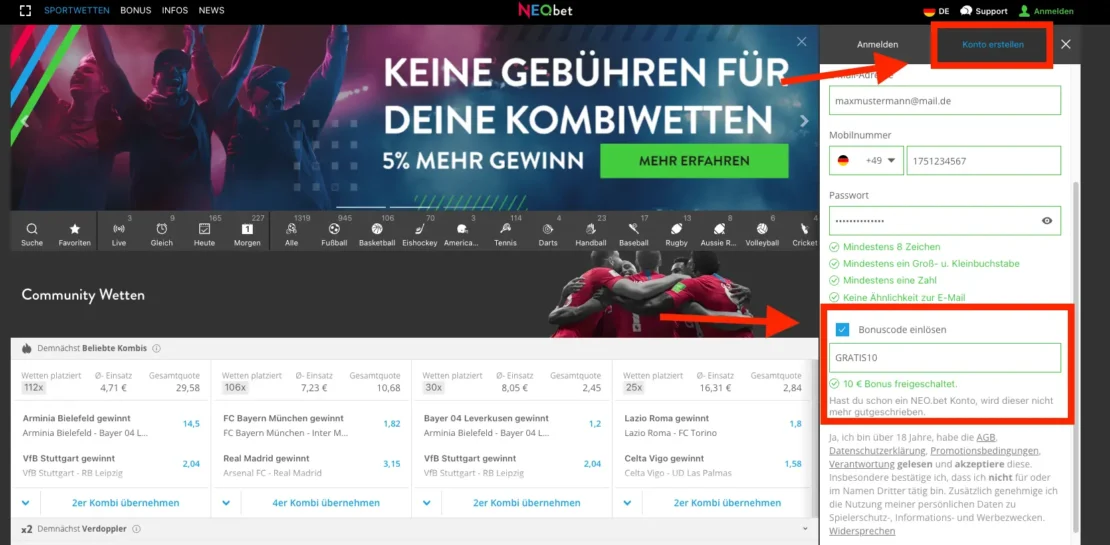Select the Eishockey sport icon
The width and height of the screenshot is (1110, 545).
(x=419, y=229)
